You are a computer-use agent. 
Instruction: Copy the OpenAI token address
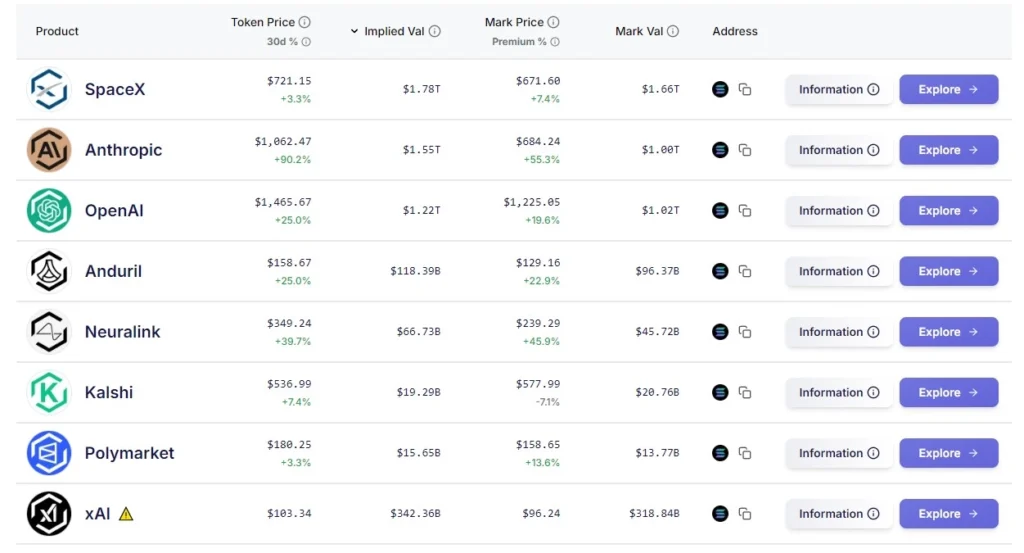(745, 211)
